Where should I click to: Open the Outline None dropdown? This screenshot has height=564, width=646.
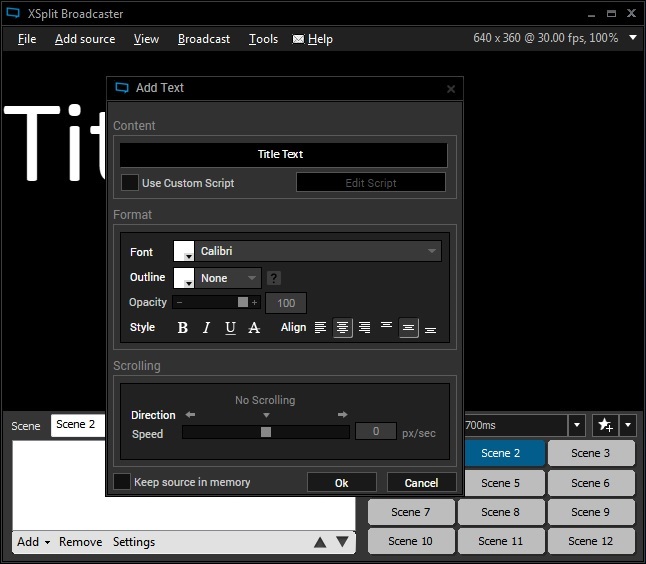(228, 278)
